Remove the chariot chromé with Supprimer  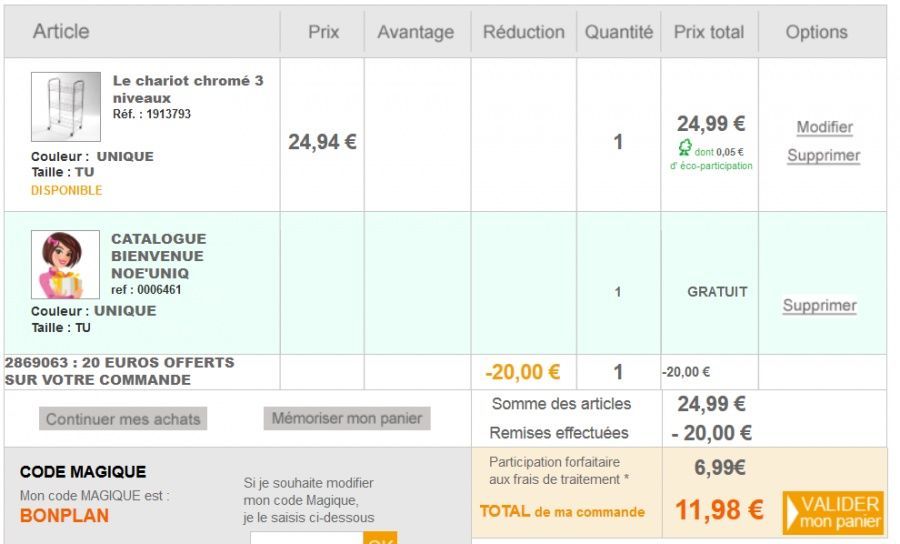(x=823, y=155)
